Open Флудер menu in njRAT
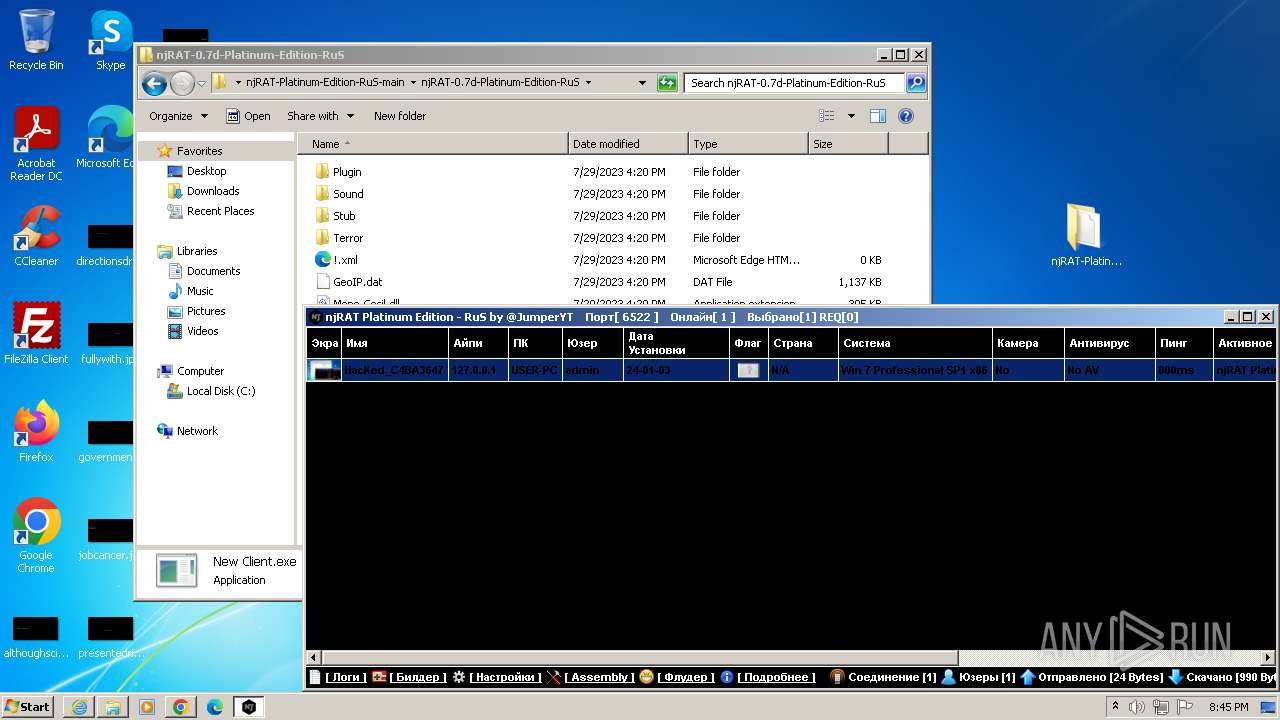Viewport: 1280px width, 720px height. pyautogui.click(x=686, y=677)
